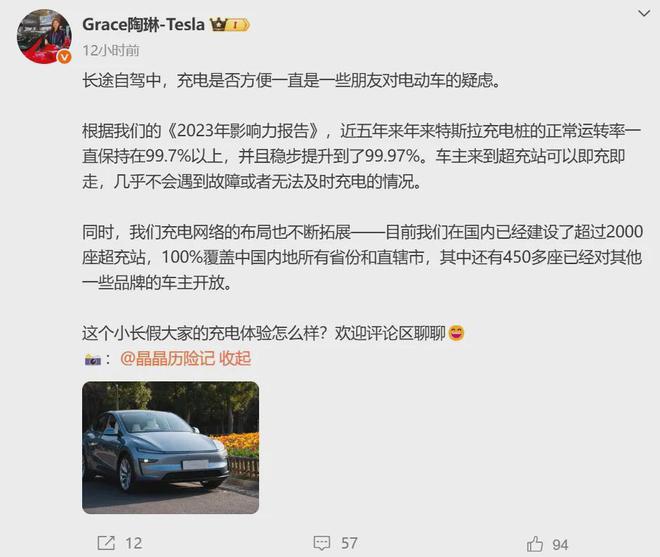The height and width of the screenshot is (557, 660).
Task: Expand the post options chevron menu
Action: (x=644, y=13)
